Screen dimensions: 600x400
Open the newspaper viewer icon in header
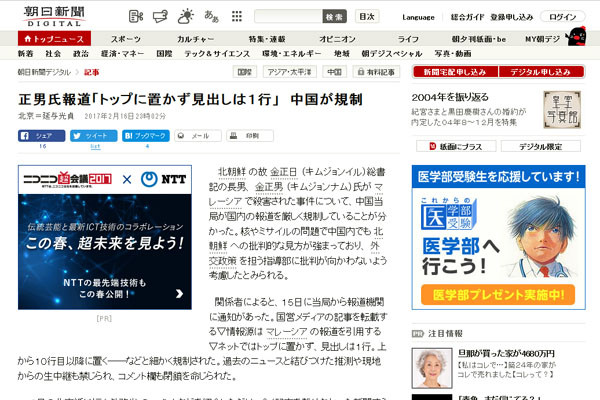click(x=135, y=16)
